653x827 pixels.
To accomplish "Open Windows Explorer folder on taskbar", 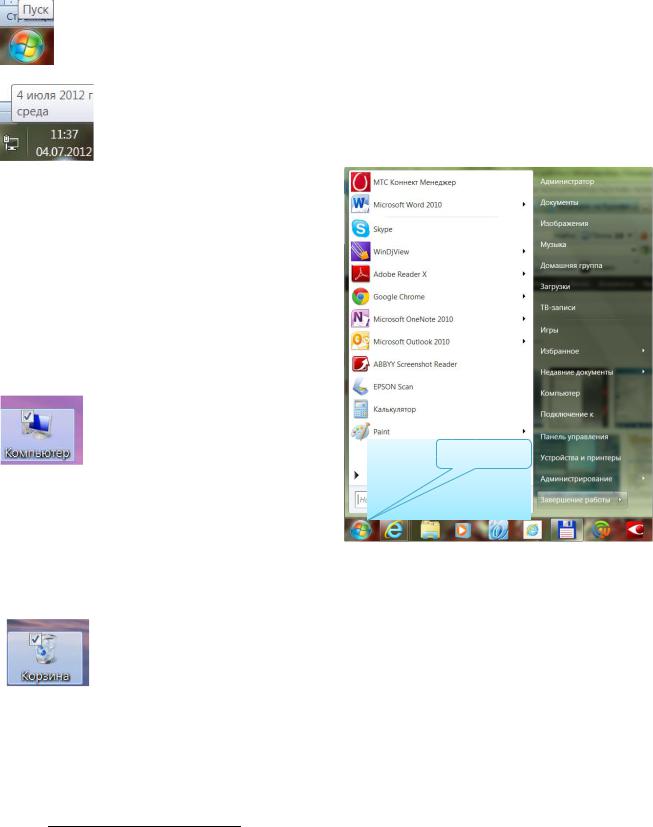I will (x=430, y=530).
